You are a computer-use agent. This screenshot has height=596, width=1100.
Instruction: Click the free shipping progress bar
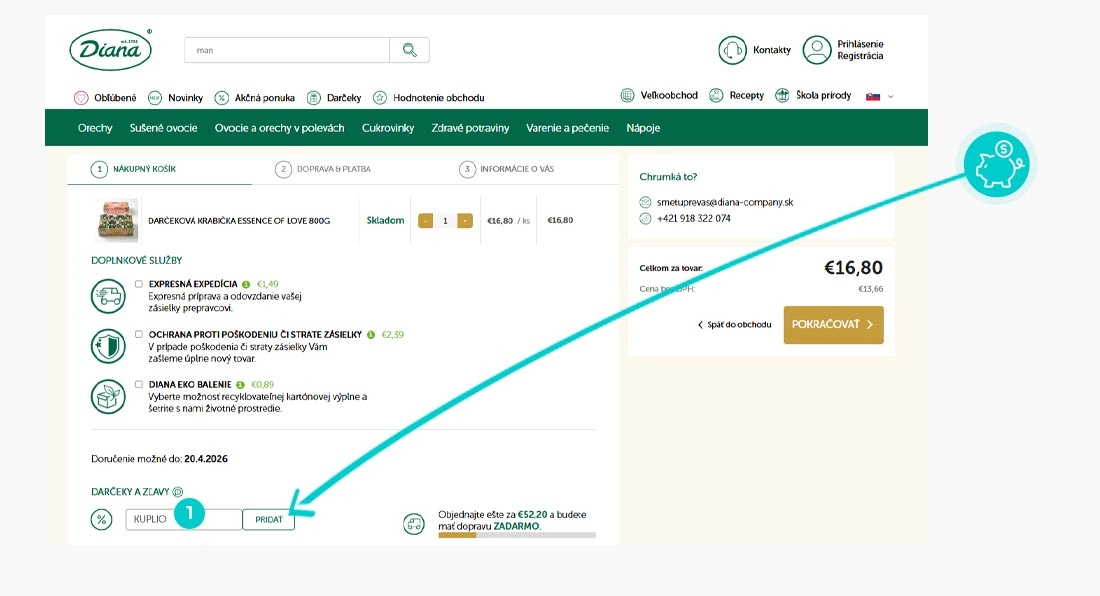click(x=517, y=535)
